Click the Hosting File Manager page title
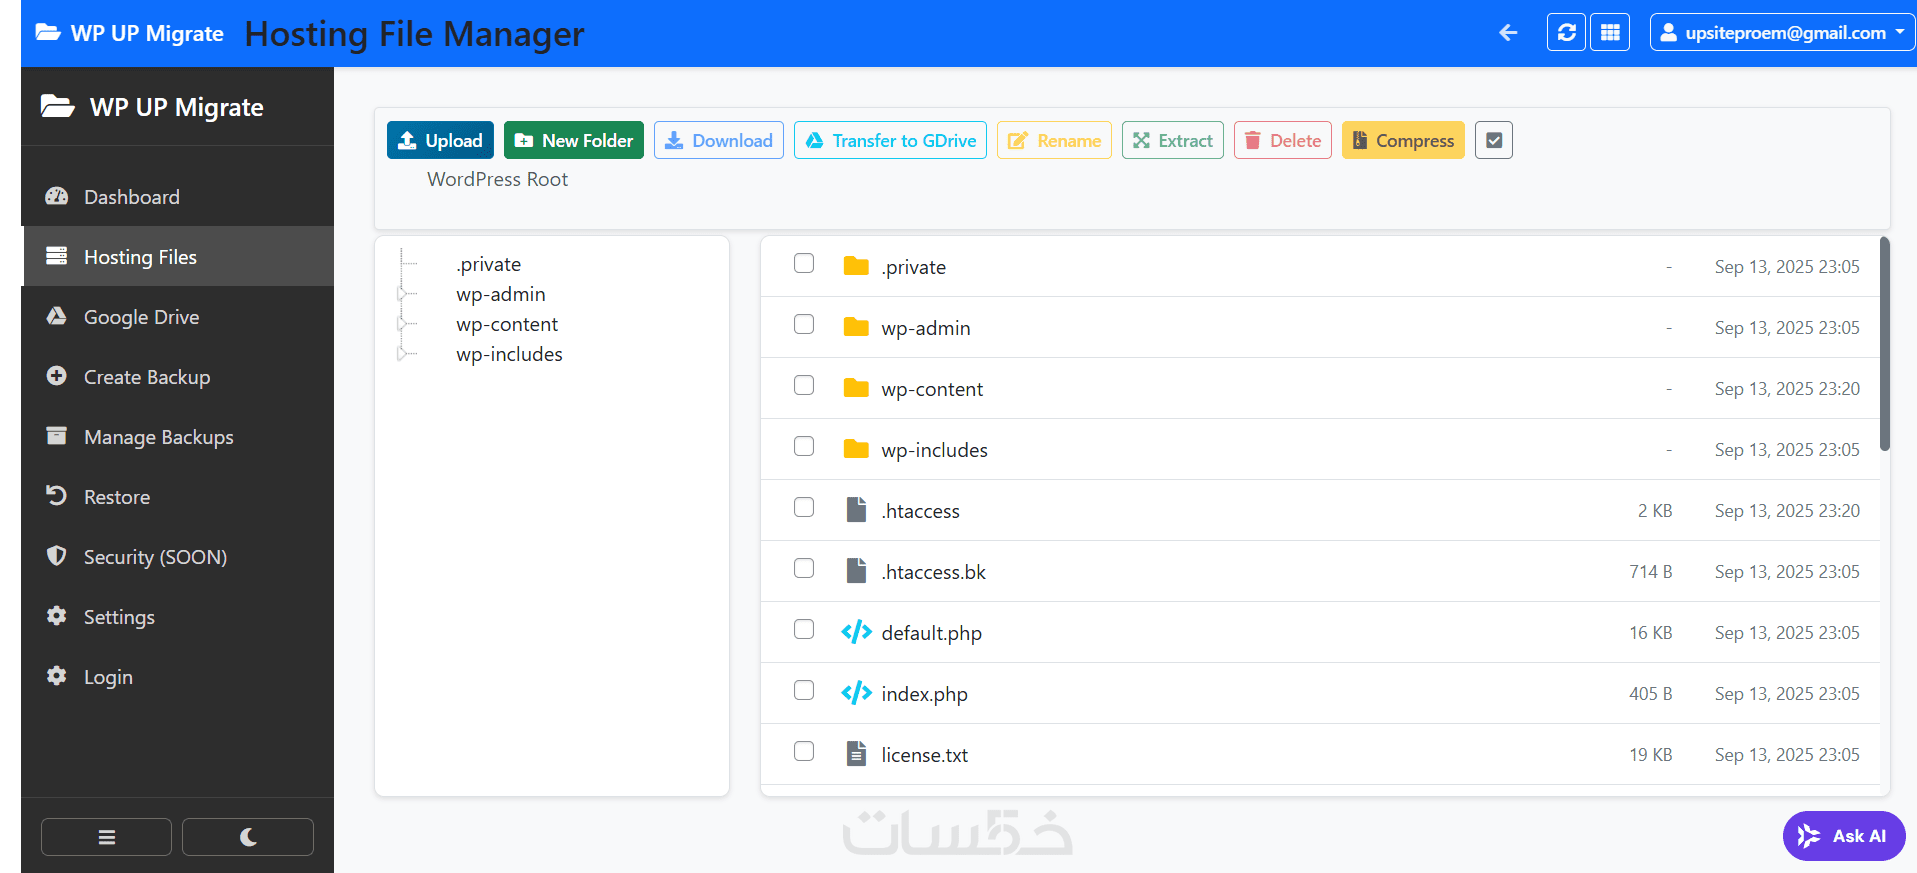This screenshot has height=873, width=1917. [414, 34]
